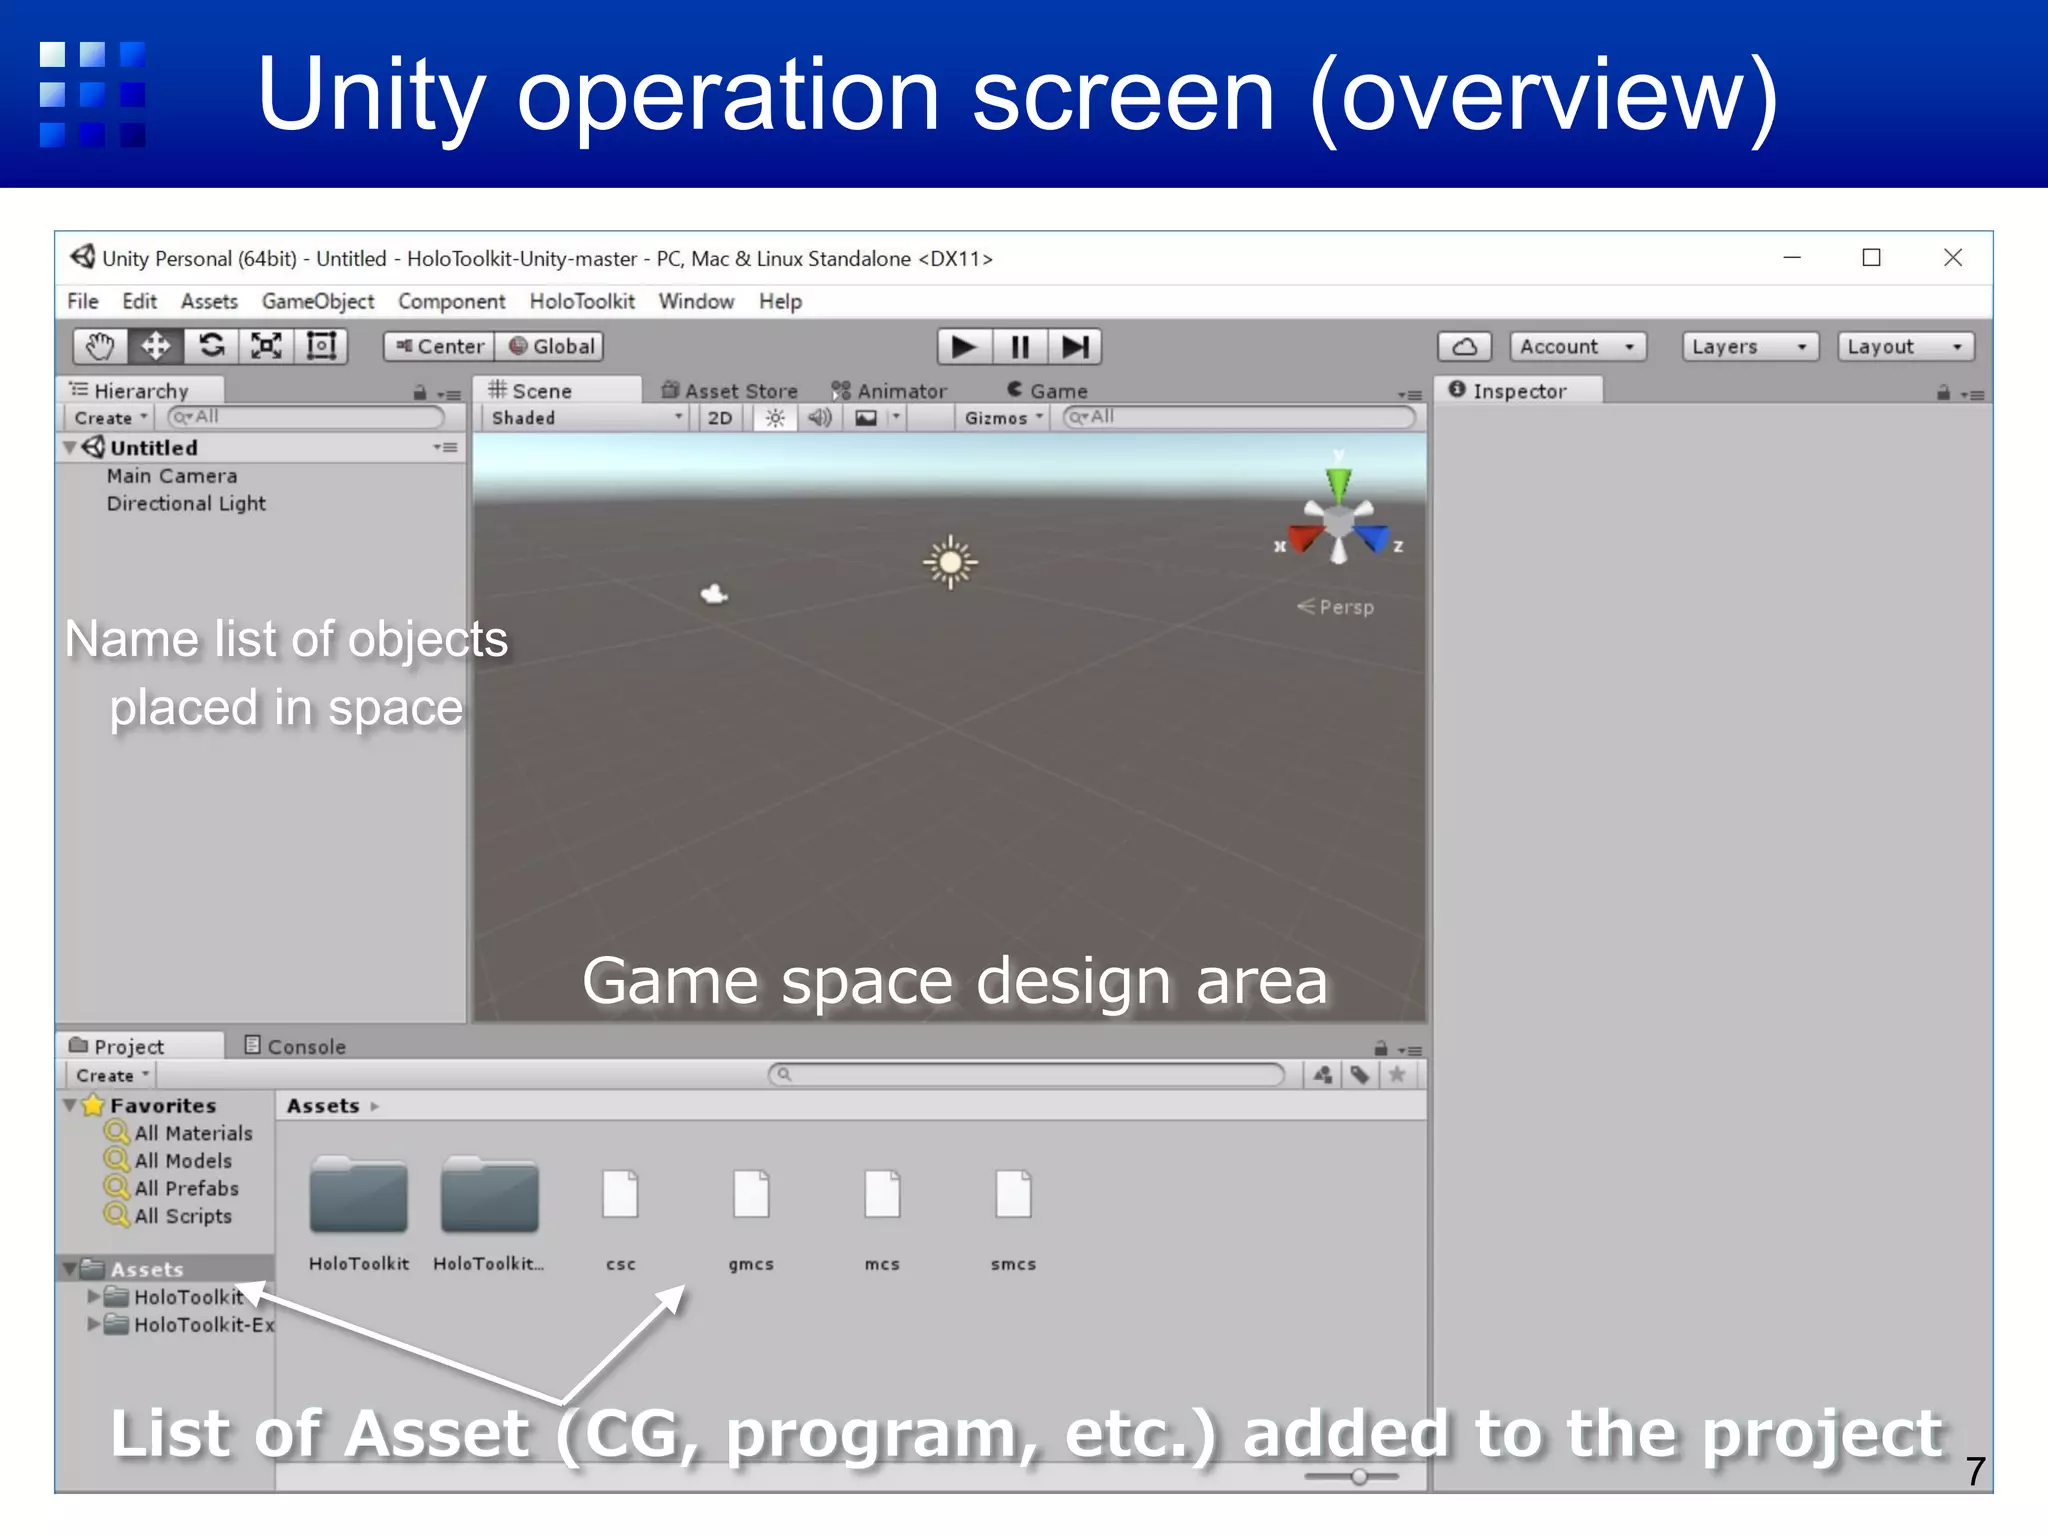Click the Scene view search field
This screenshot has width=2048, height=1536.
[1239, 417]
